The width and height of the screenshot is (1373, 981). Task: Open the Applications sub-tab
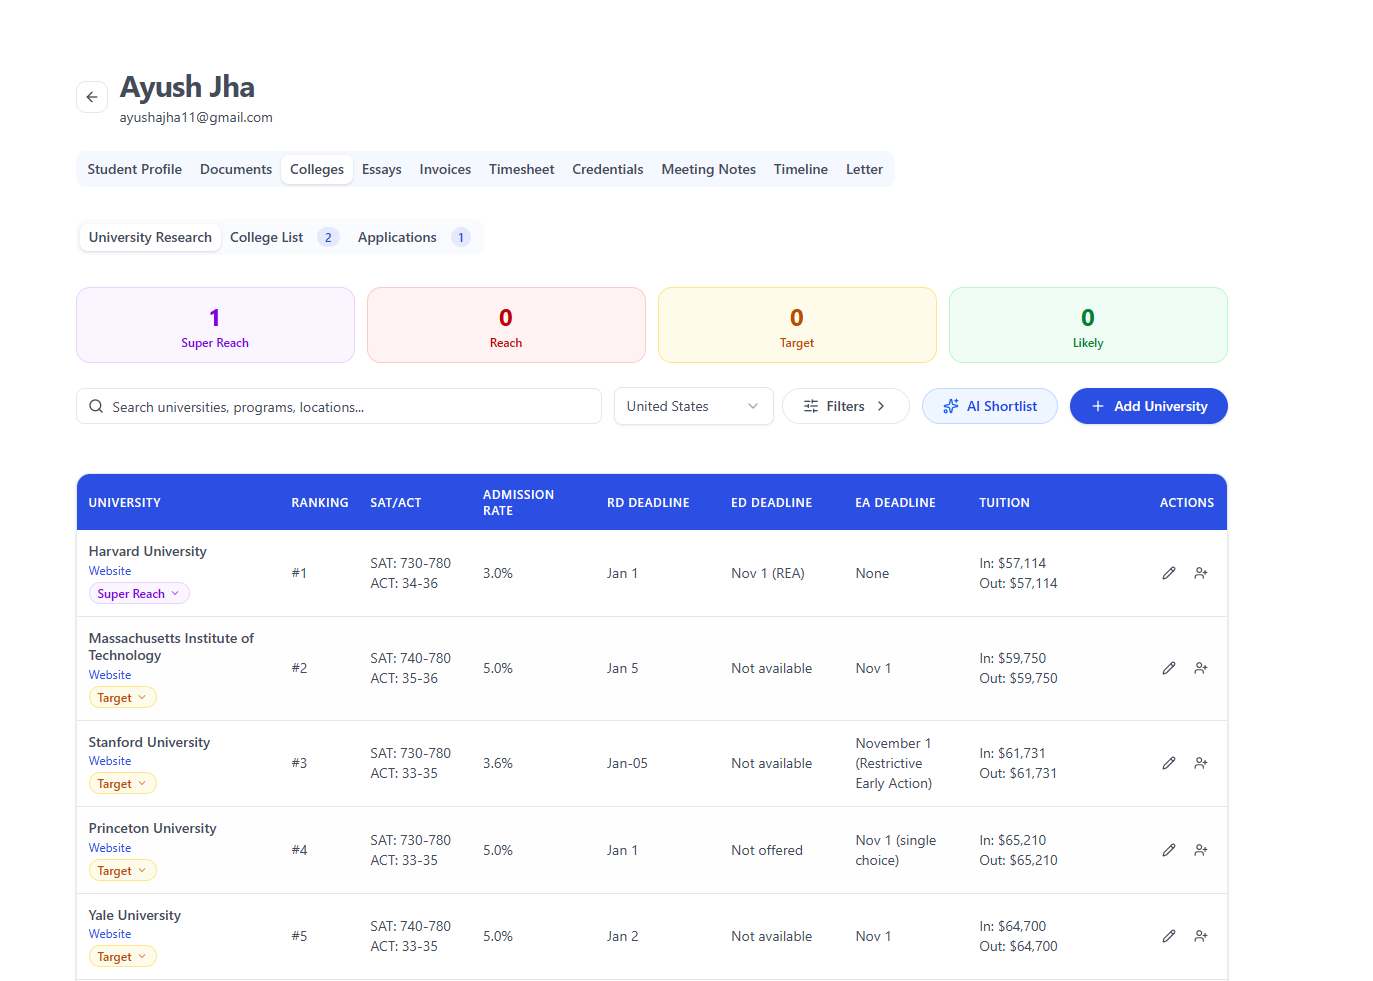click(x=414, y=237)
